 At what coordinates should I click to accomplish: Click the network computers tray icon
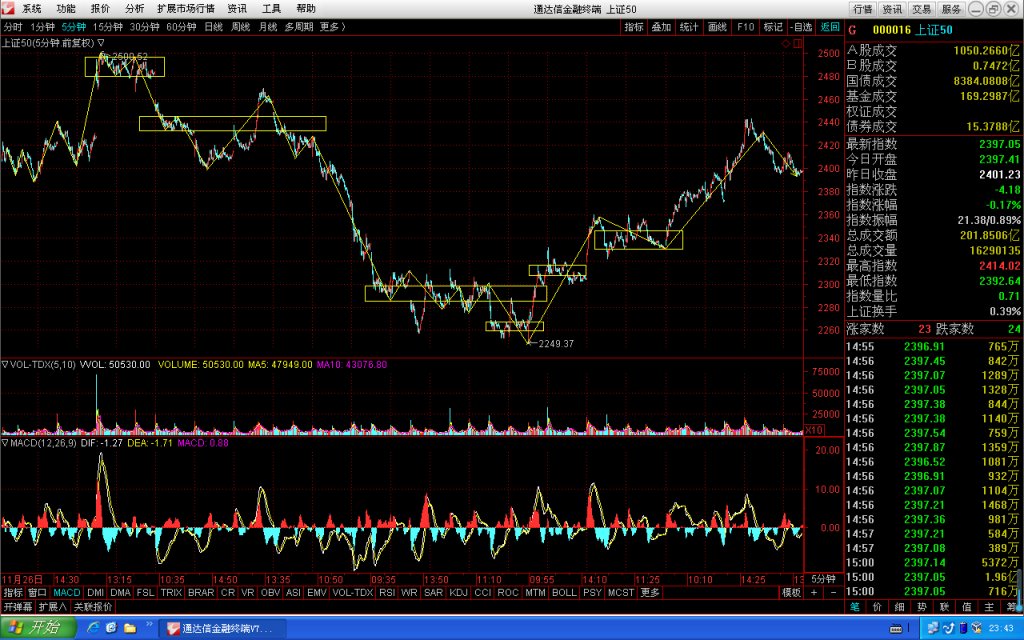pos(932,628)
